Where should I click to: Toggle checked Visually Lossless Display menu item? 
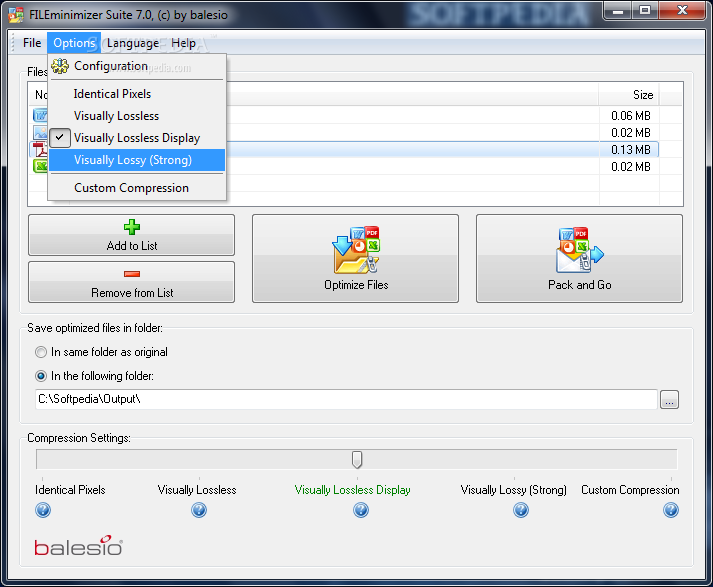(x=136, y=138)
